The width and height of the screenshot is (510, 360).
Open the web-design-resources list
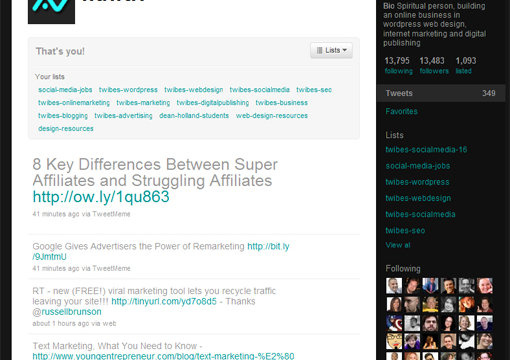[x=272, y=116]
